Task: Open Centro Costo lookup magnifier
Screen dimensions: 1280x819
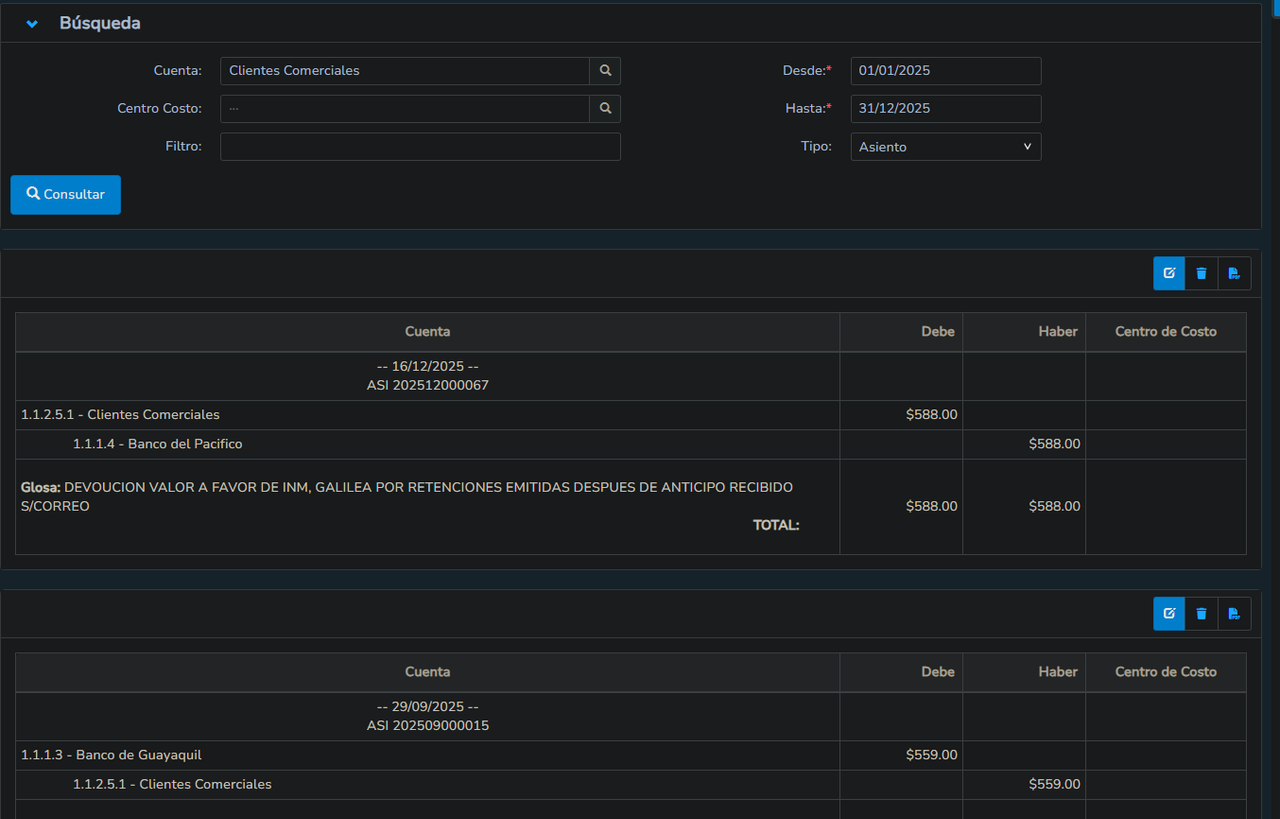Action: [x=605, y=109]
